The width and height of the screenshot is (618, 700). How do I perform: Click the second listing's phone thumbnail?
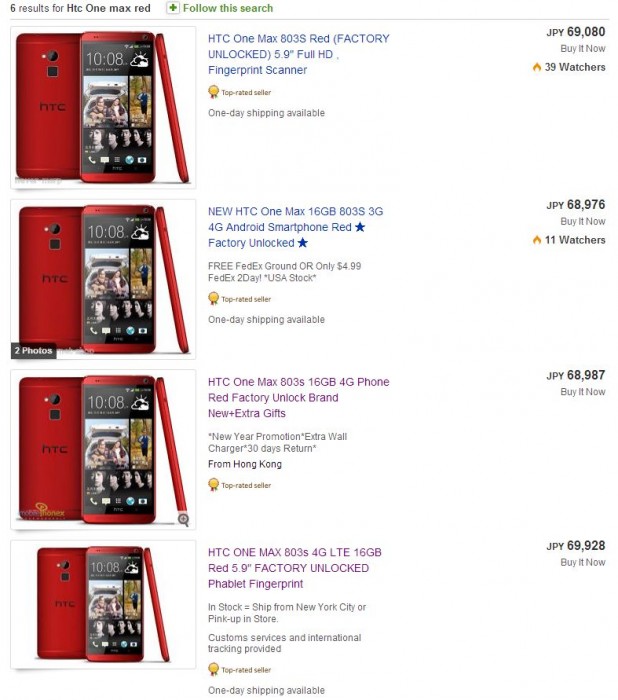103,279
